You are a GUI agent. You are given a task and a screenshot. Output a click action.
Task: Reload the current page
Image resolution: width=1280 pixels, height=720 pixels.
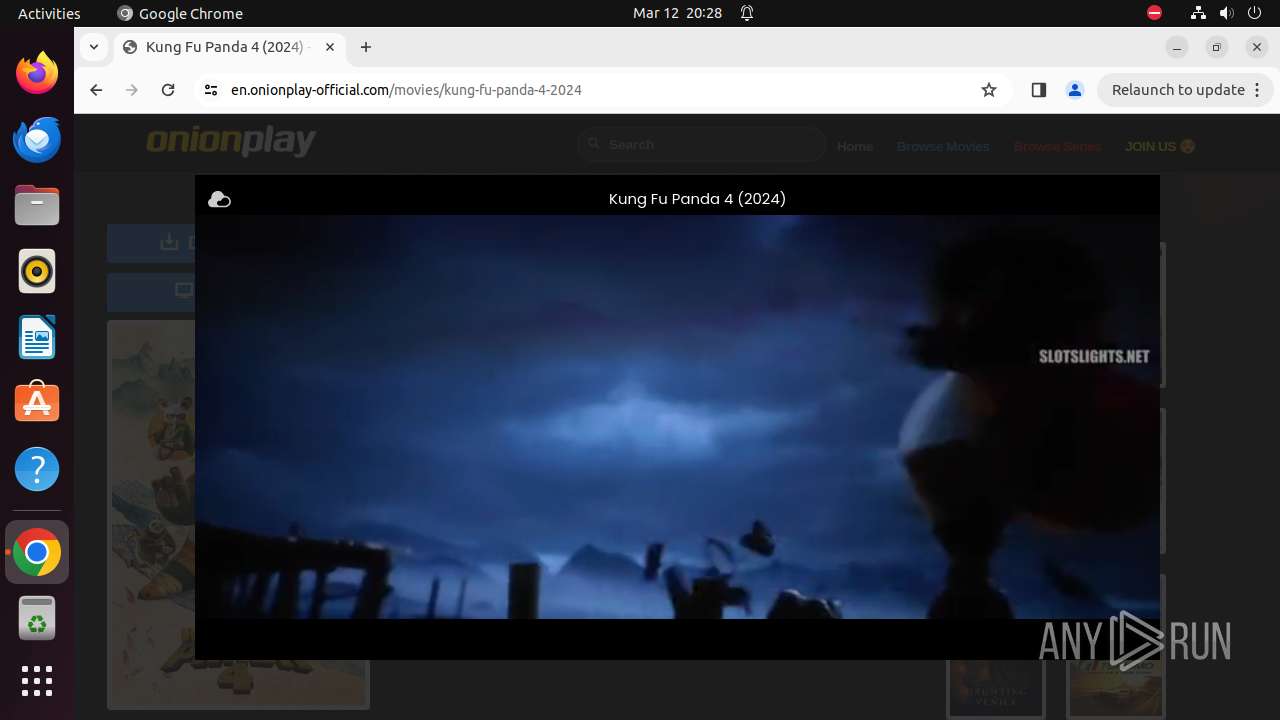(168, 90)
